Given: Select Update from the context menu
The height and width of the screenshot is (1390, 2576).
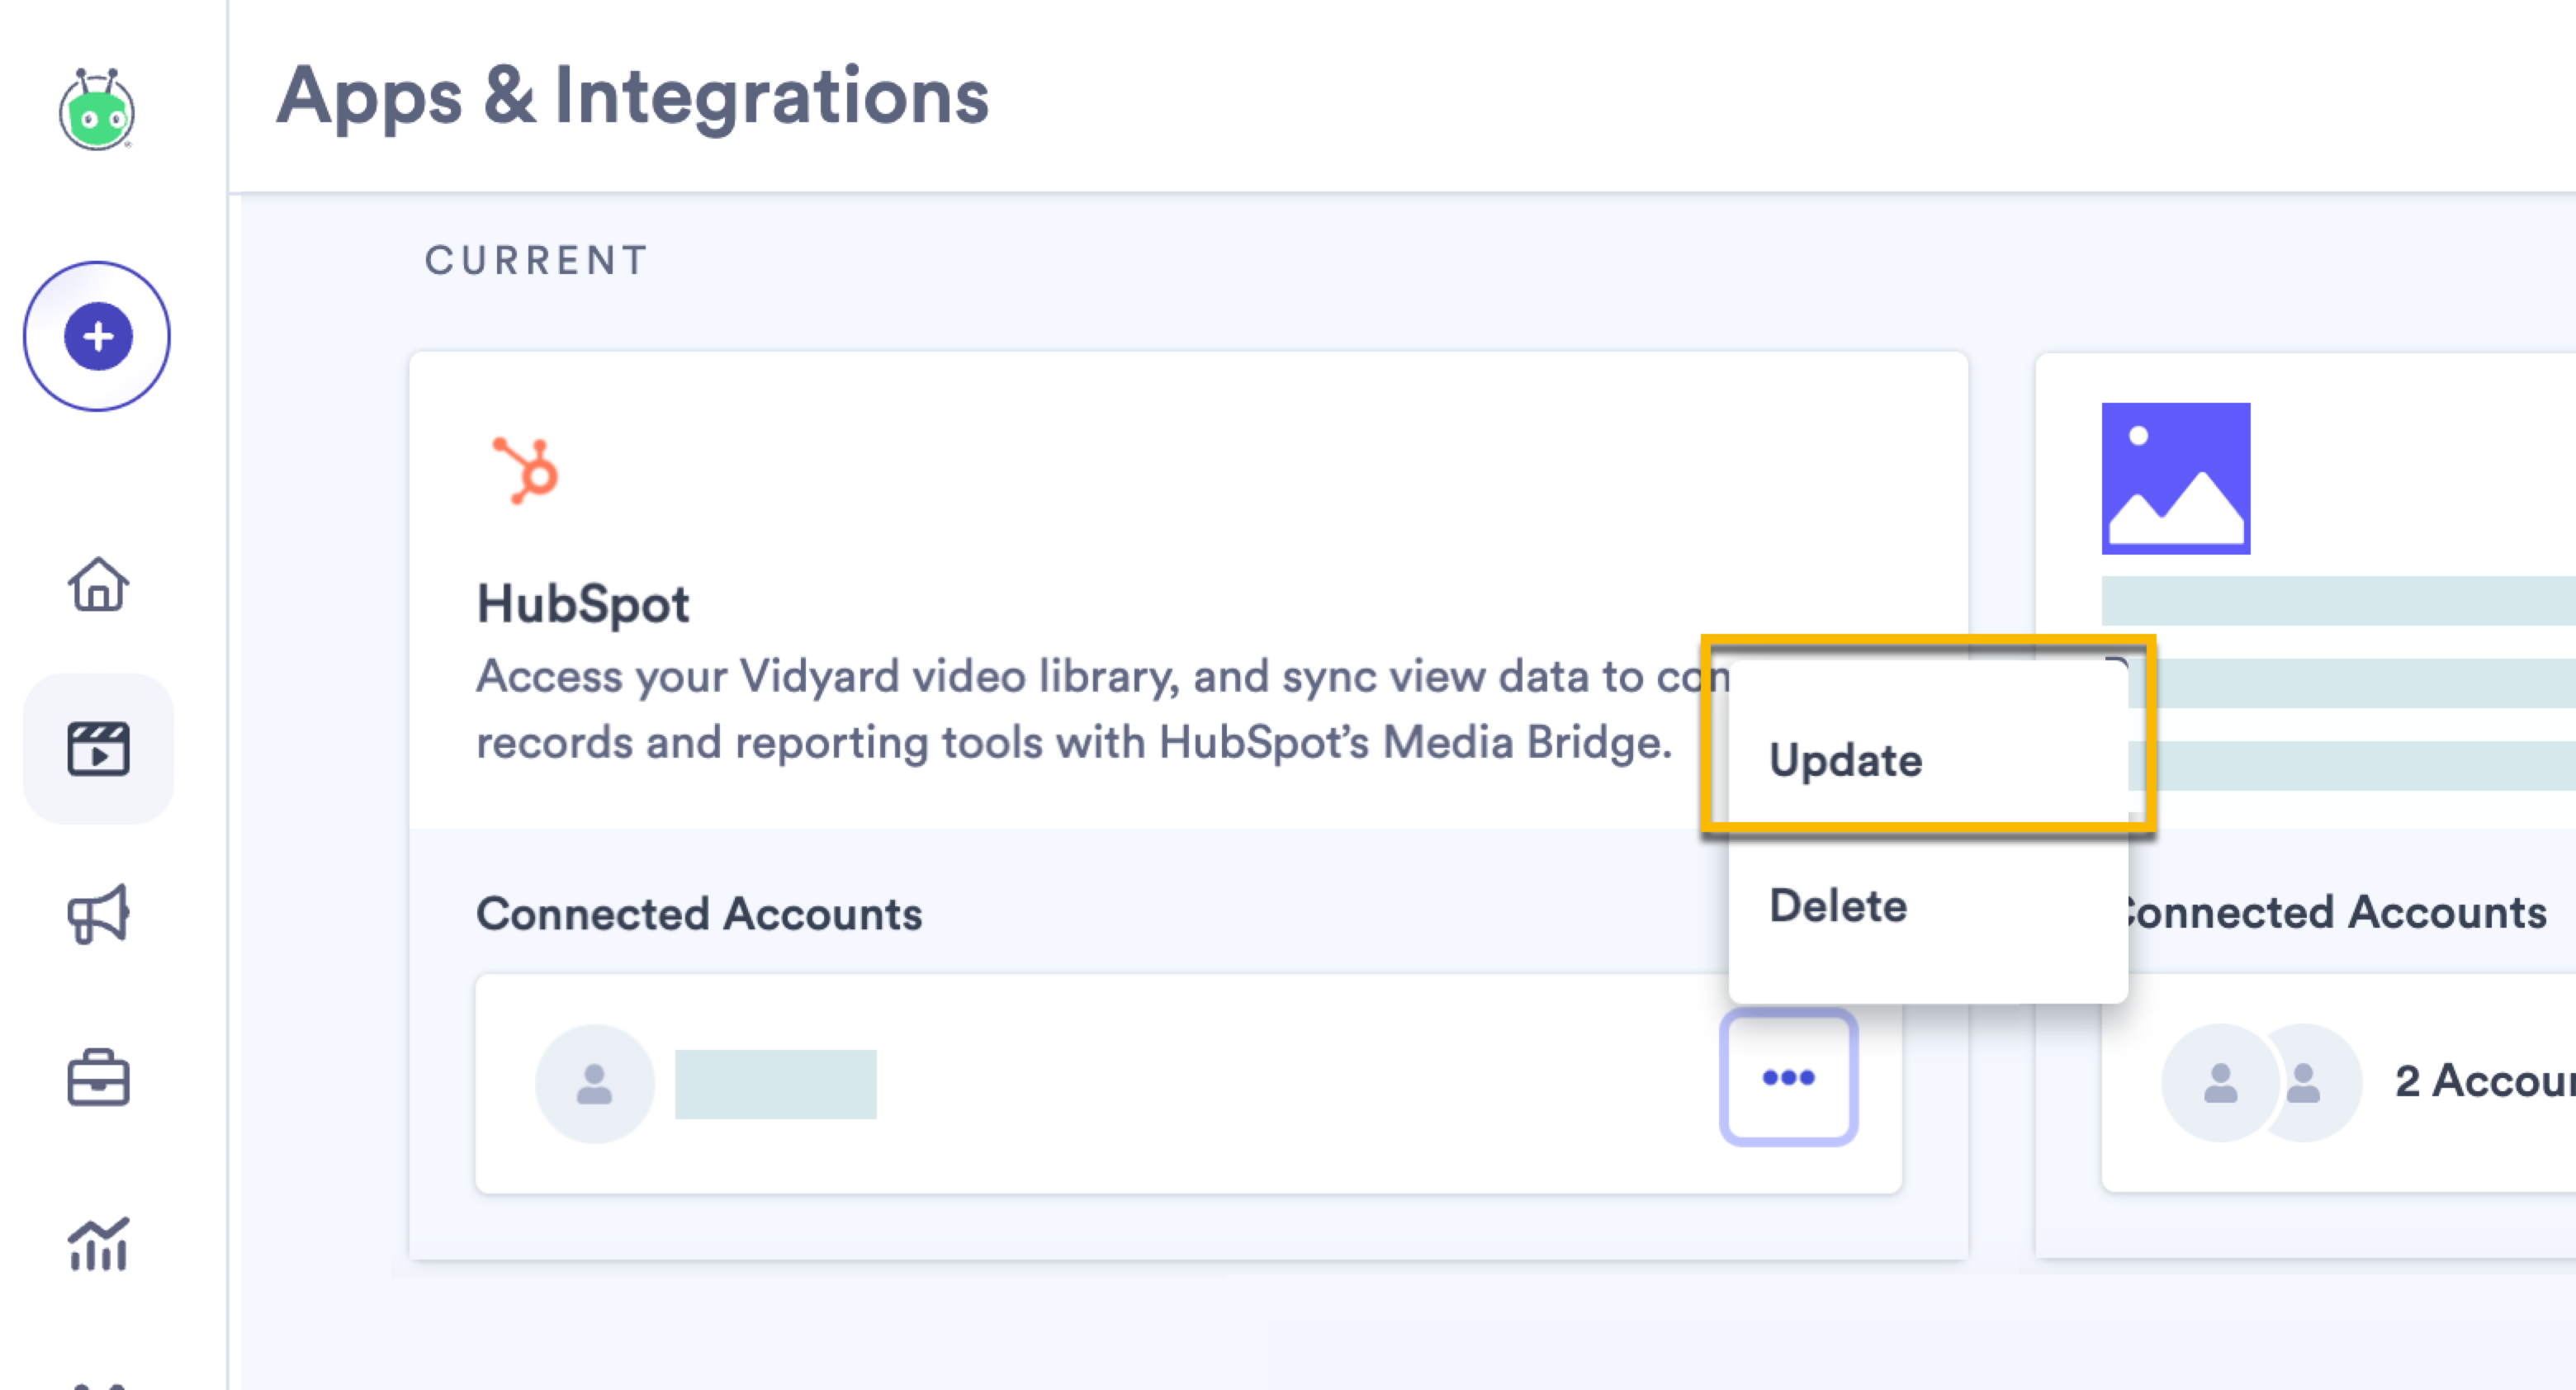Looking at the screenshot, I should [1846, 760].
